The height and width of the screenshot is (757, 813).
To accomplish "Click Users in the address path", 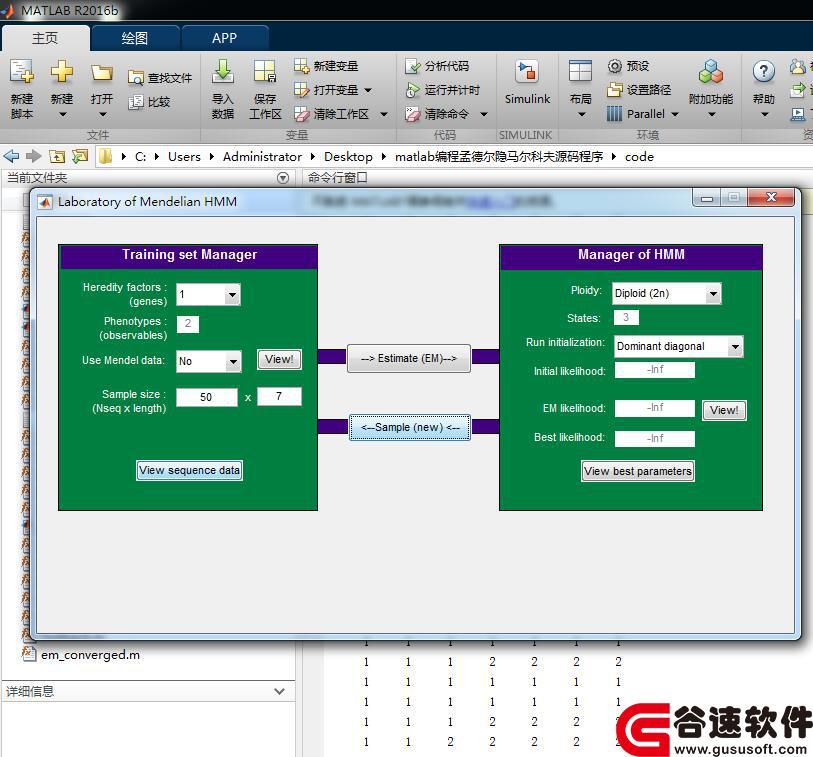I will coord(184,157).
